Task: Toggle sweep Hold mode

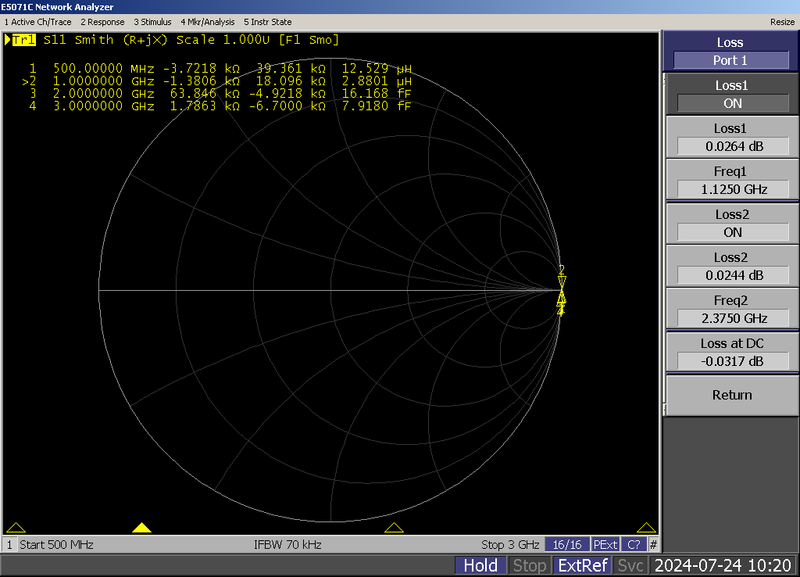Action: click(479, 565)
